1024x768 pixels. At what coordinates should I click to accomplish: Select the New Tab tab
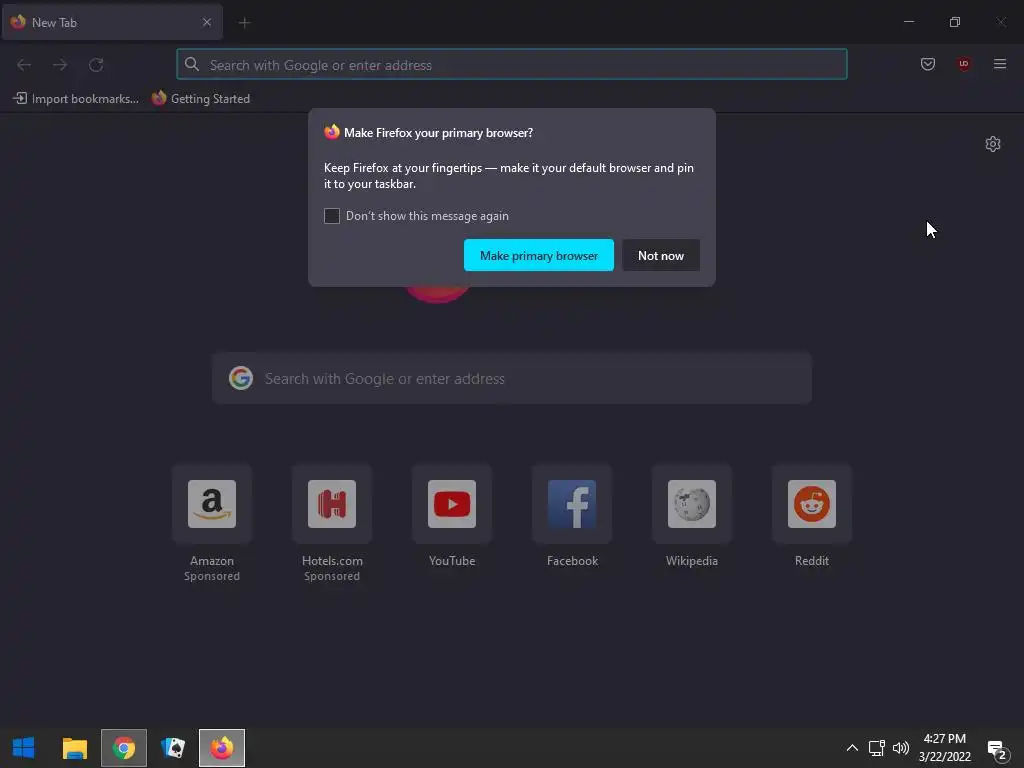(112, 22)
